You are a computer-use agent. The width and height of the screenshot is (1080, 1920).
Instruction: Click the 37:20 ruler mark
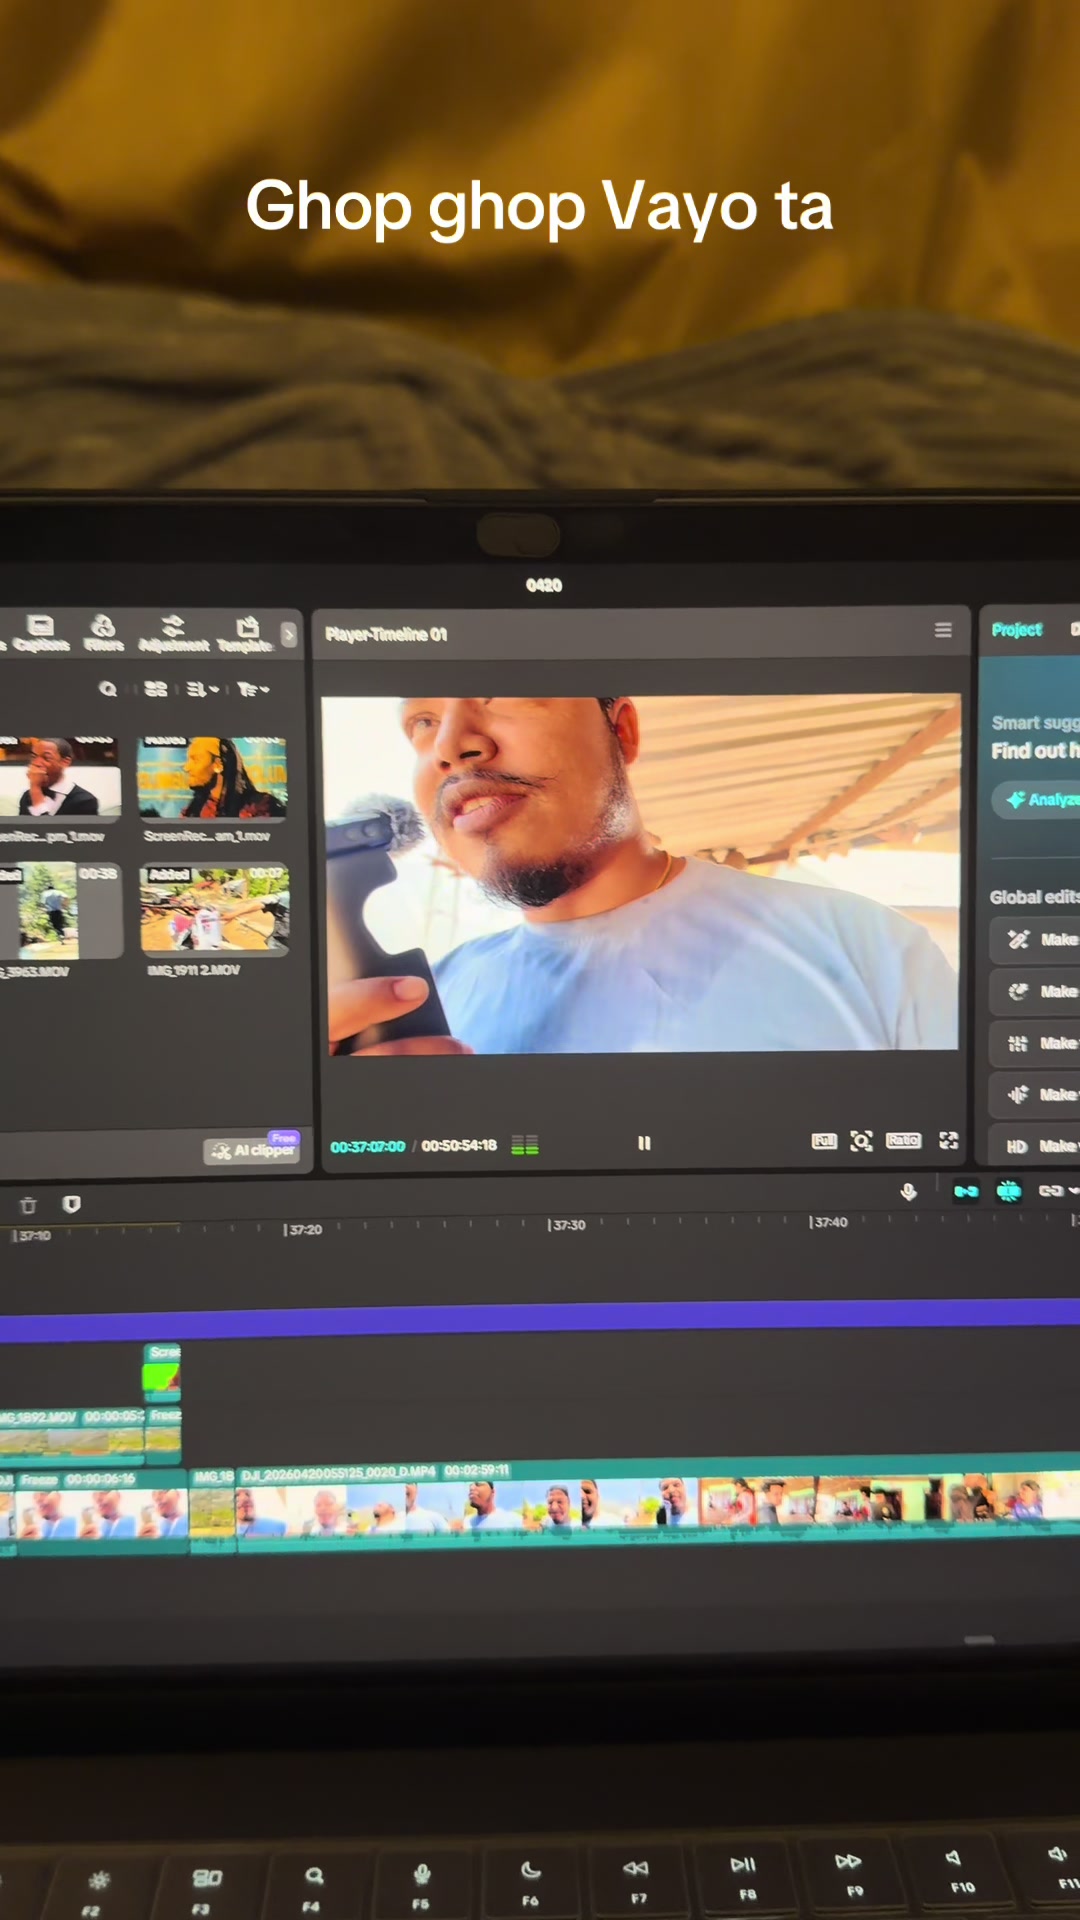[303, 1229]
